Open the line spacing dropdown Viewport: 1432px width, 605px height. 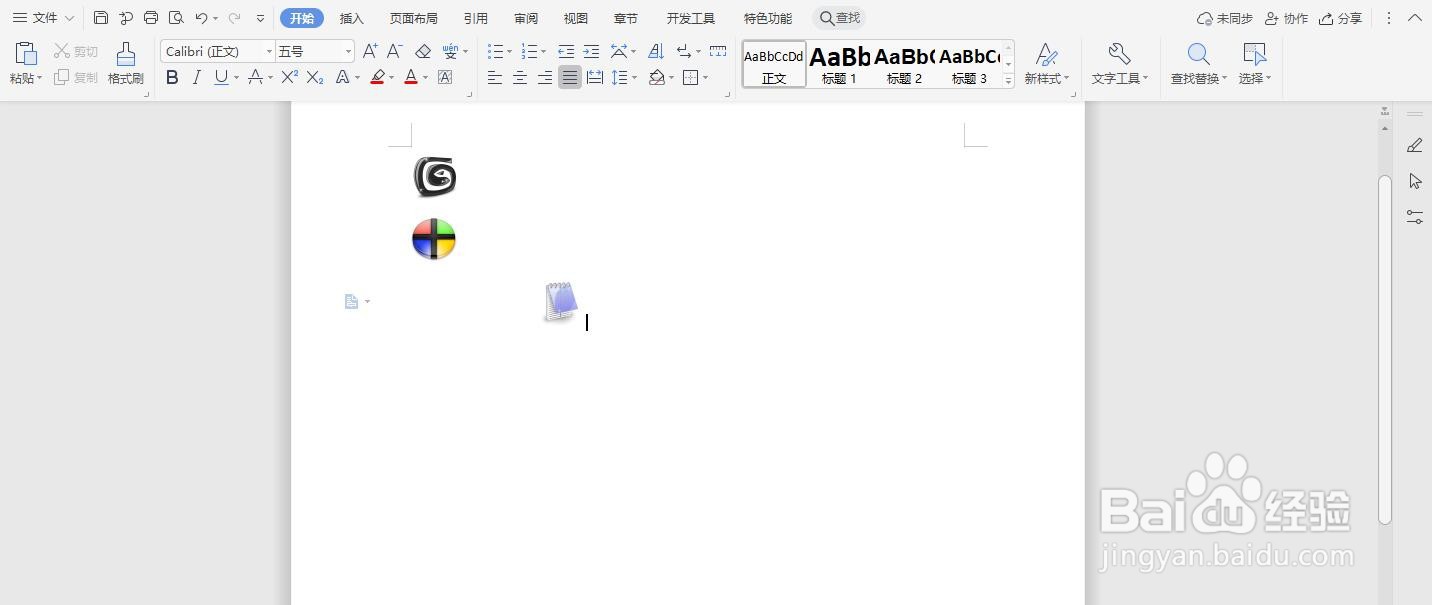coord(634,77)
